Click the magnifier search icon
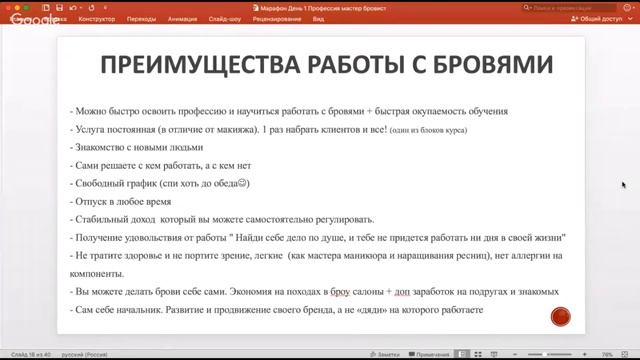Image resolution: width=640 pixels, height=360 pixels. tap(527, 8)
